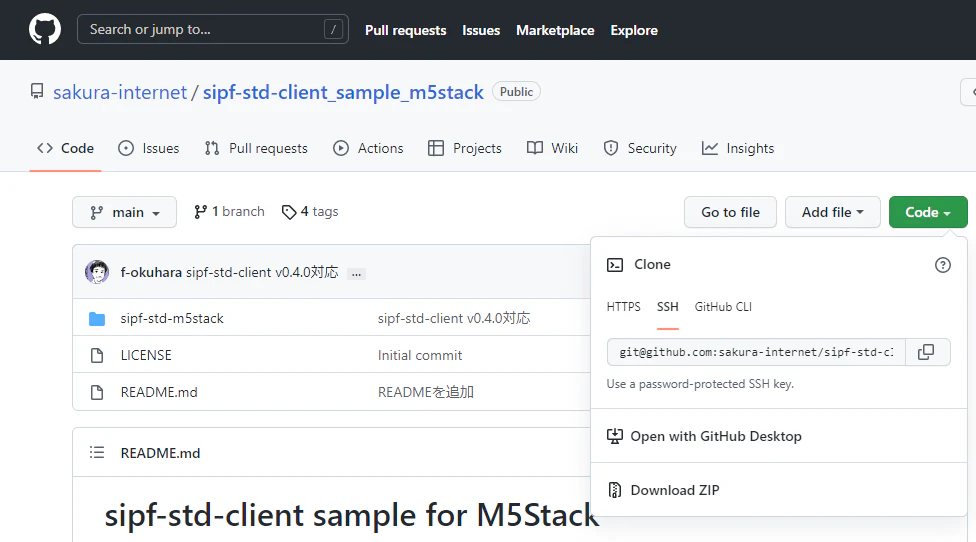Open the README table of contents icon
The width and height of the screenshot is (976, 542).
point(97,452)
